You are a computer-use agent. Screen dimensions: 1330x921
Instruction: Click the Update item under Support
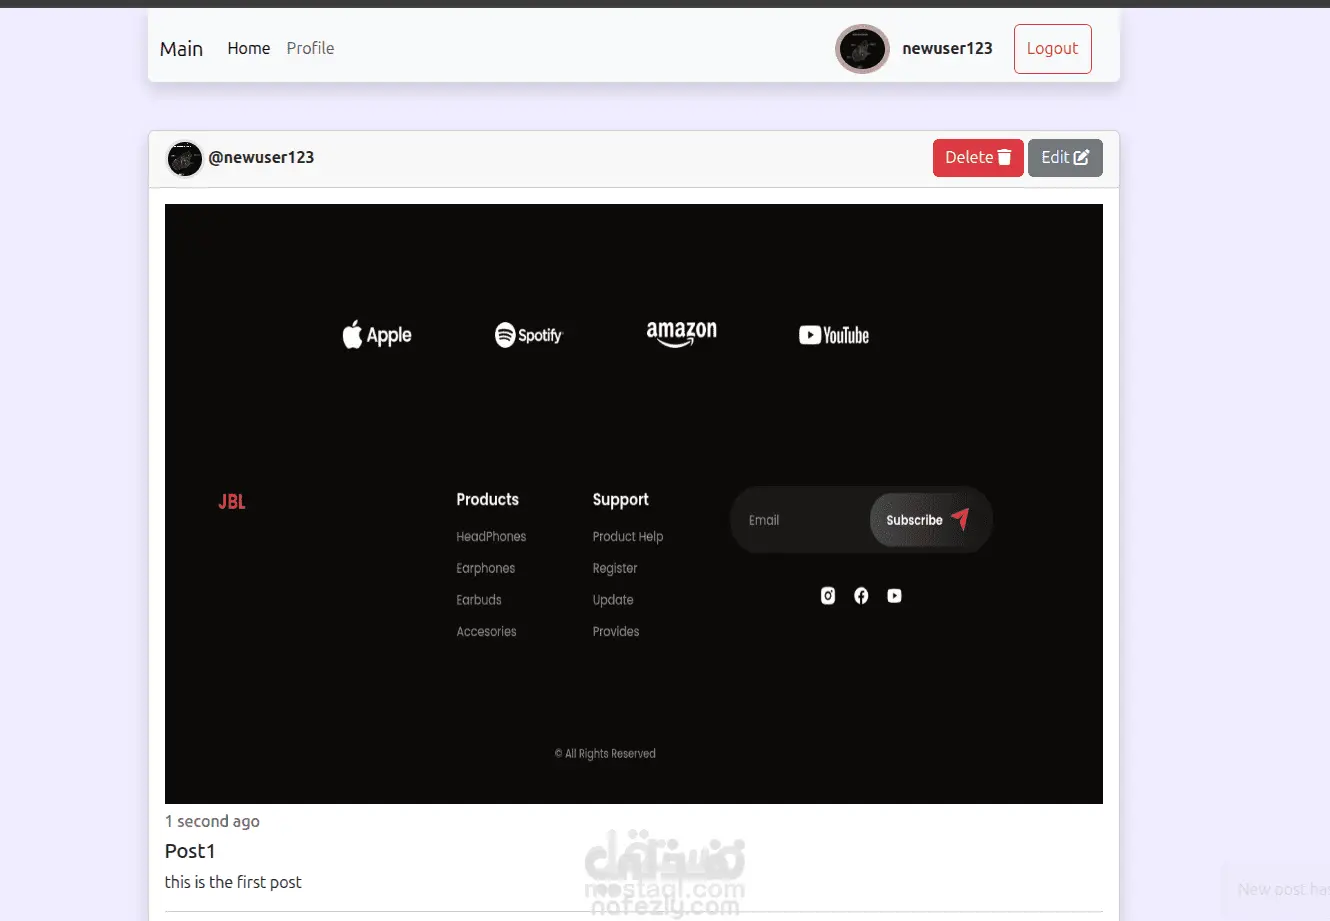613,600
